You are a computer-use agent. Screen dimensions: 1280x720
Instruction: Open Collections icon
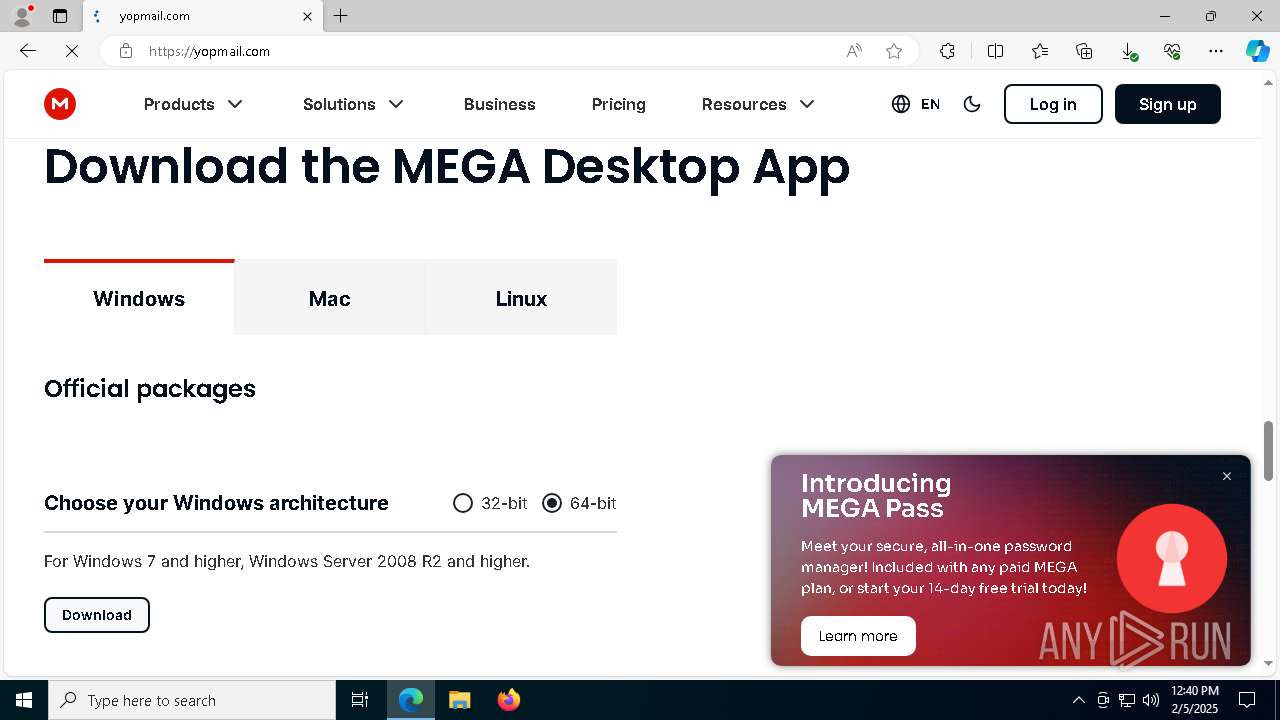click(x=1084, y=51)
